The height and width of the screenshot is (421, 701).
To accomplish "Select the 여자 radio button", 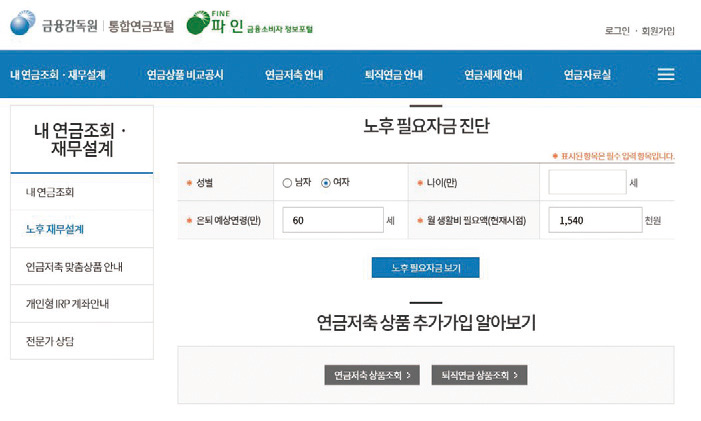I will coord(325,183).
